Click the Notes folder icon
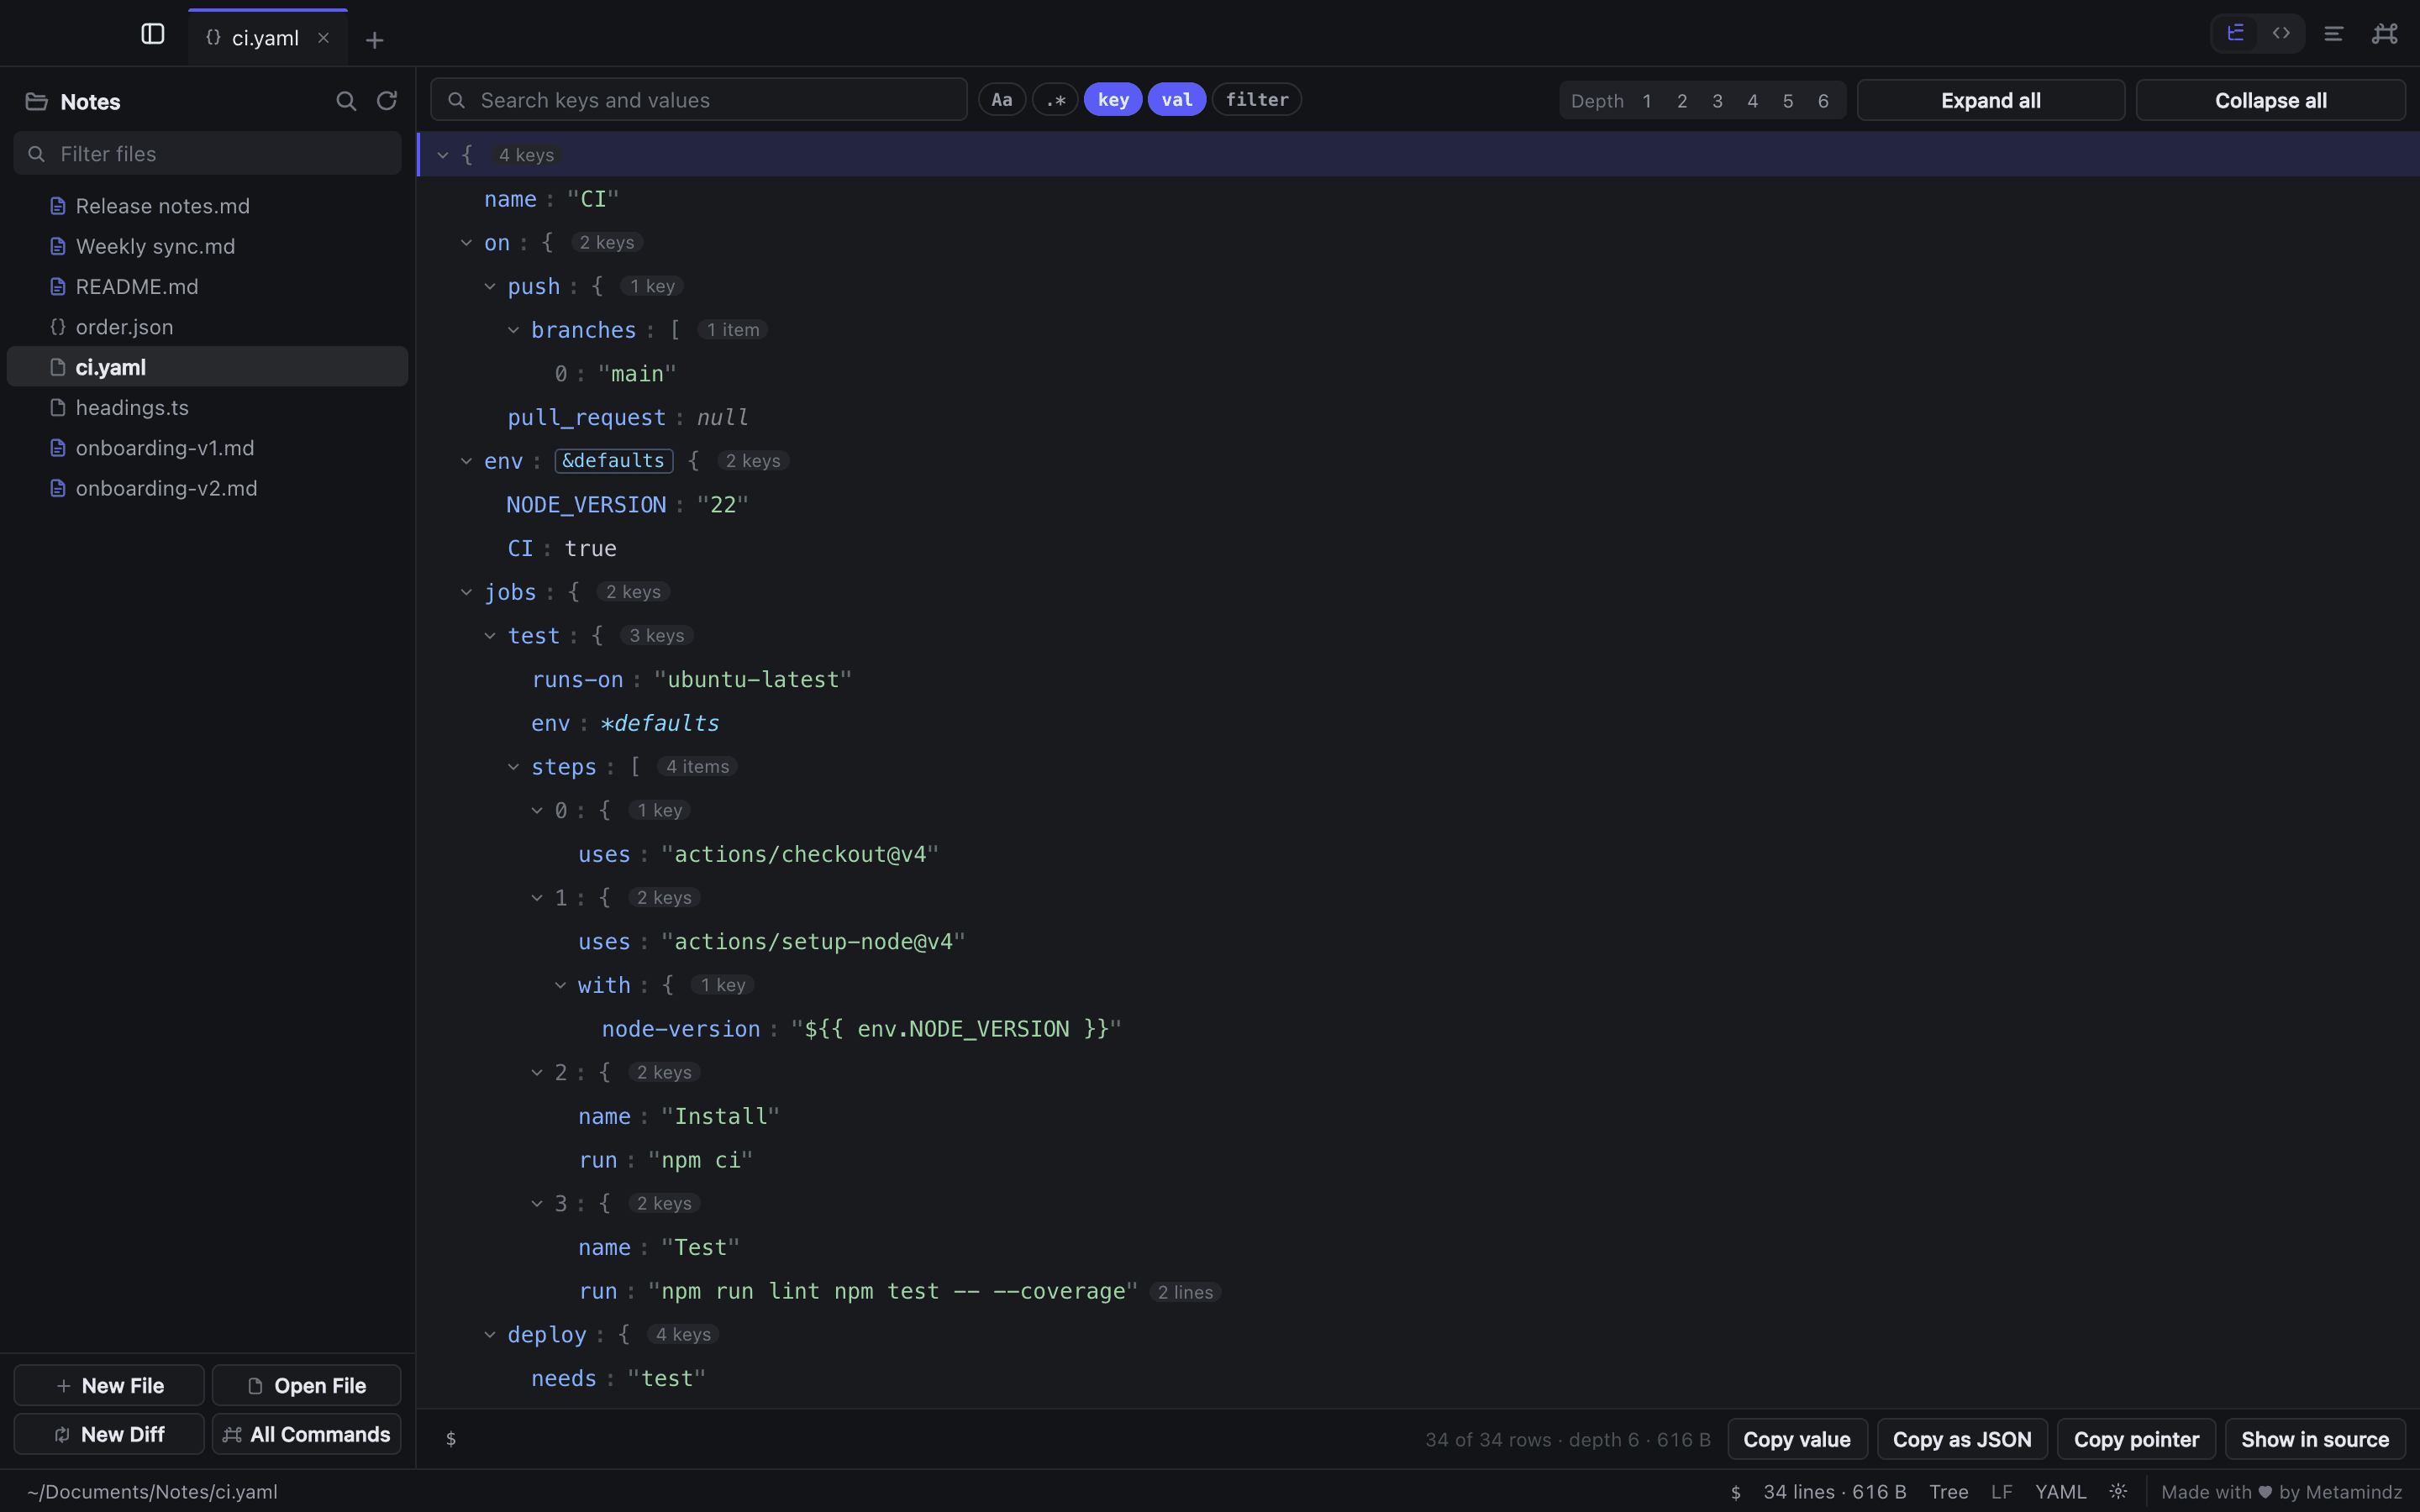The height and width of the screenshot is (1512, 2420). pos(37,102)
